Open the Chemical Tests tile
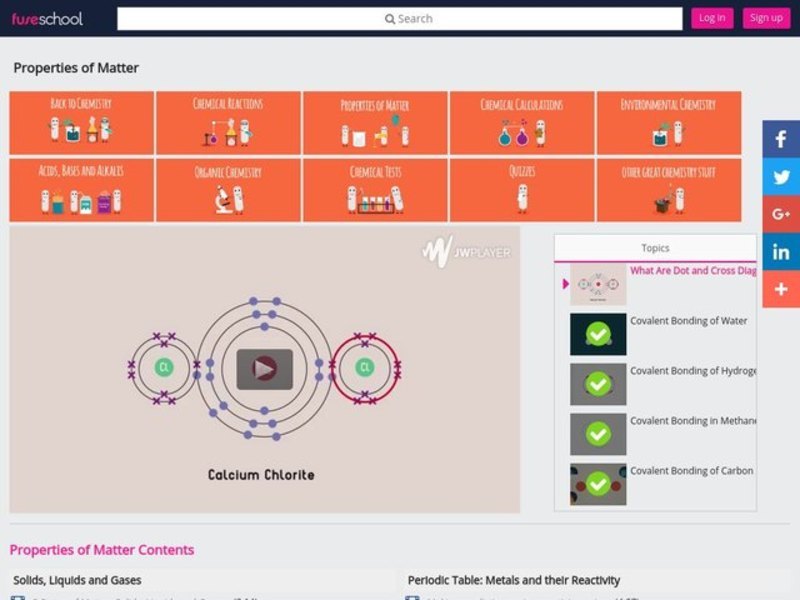The height and width of the screenshot is (600, 800). tap(375, 190)
